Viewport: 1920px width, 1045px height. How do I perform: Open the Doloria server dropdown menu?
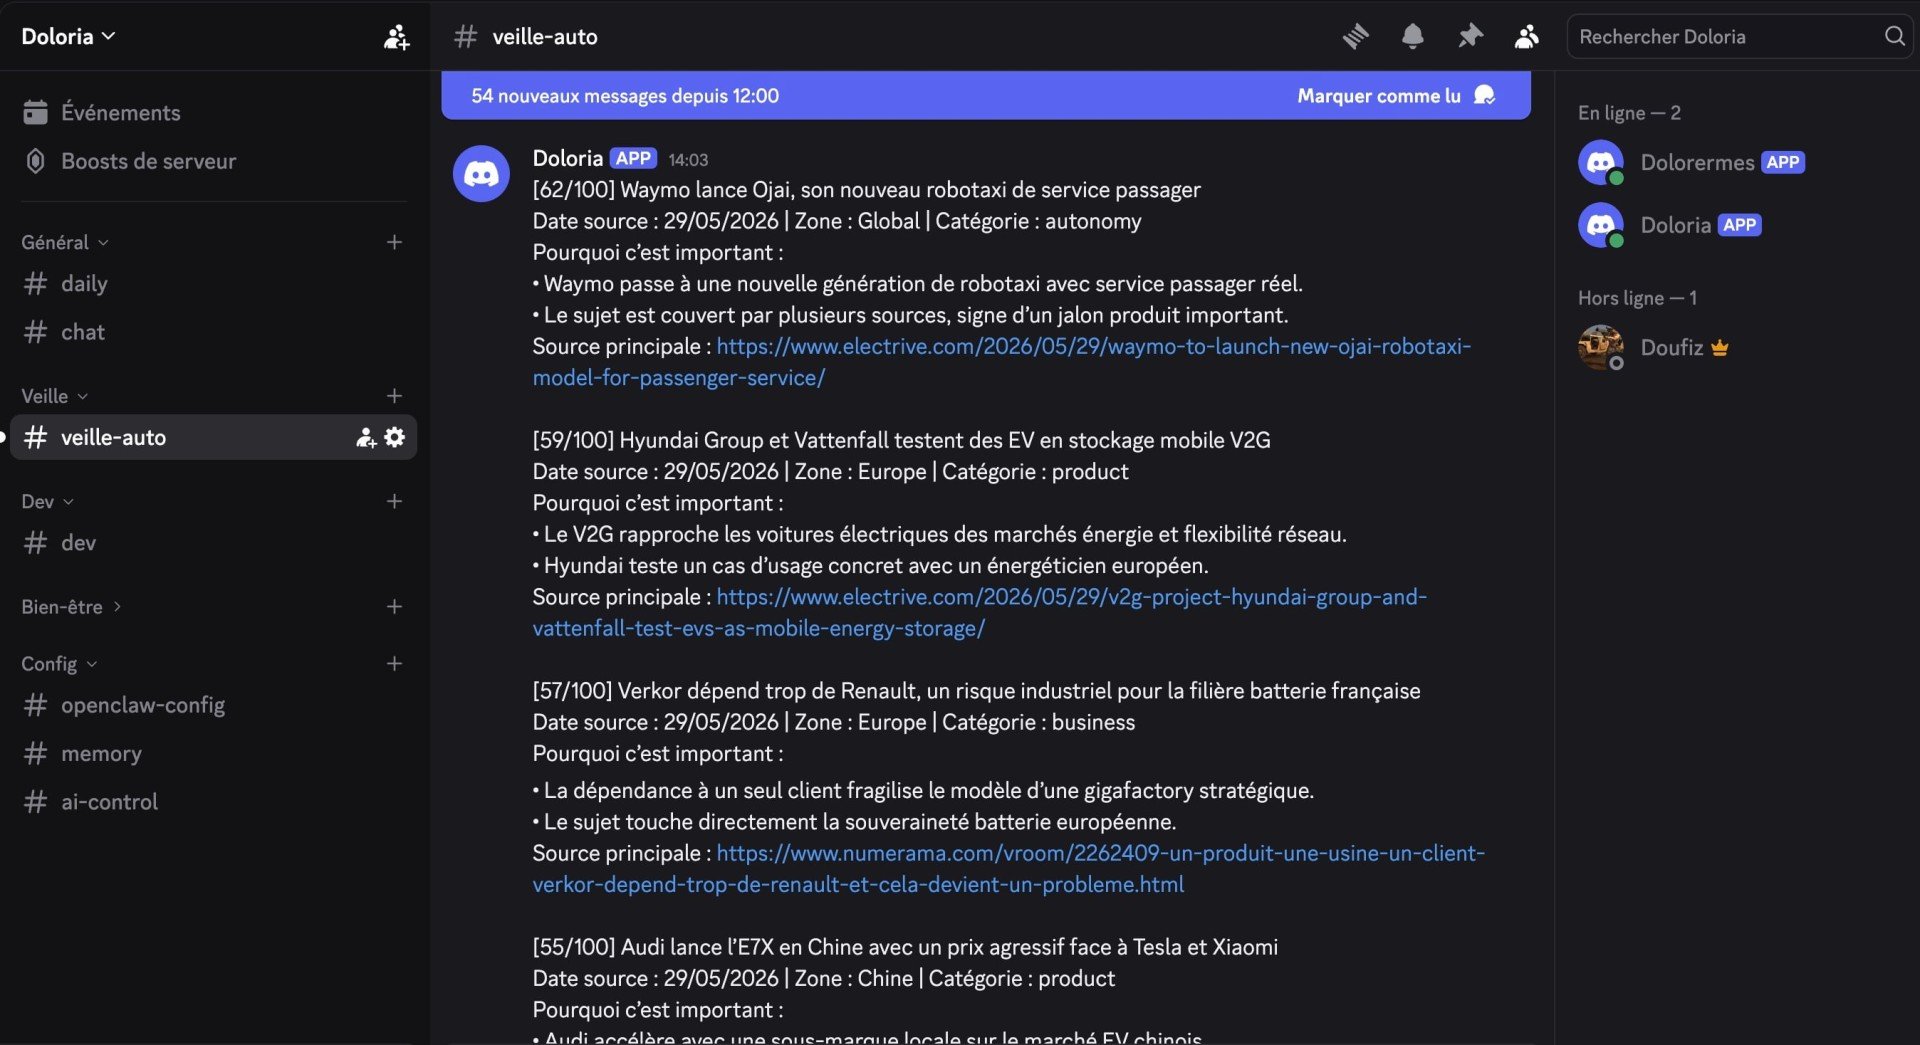tap(68, 36)
